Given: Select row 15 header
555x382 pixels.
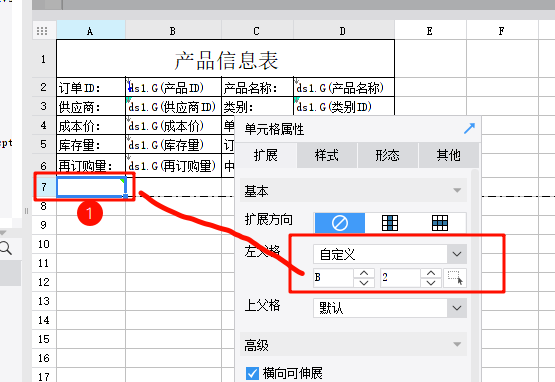Looking at the screenshot, I should [x=44, y=339].
